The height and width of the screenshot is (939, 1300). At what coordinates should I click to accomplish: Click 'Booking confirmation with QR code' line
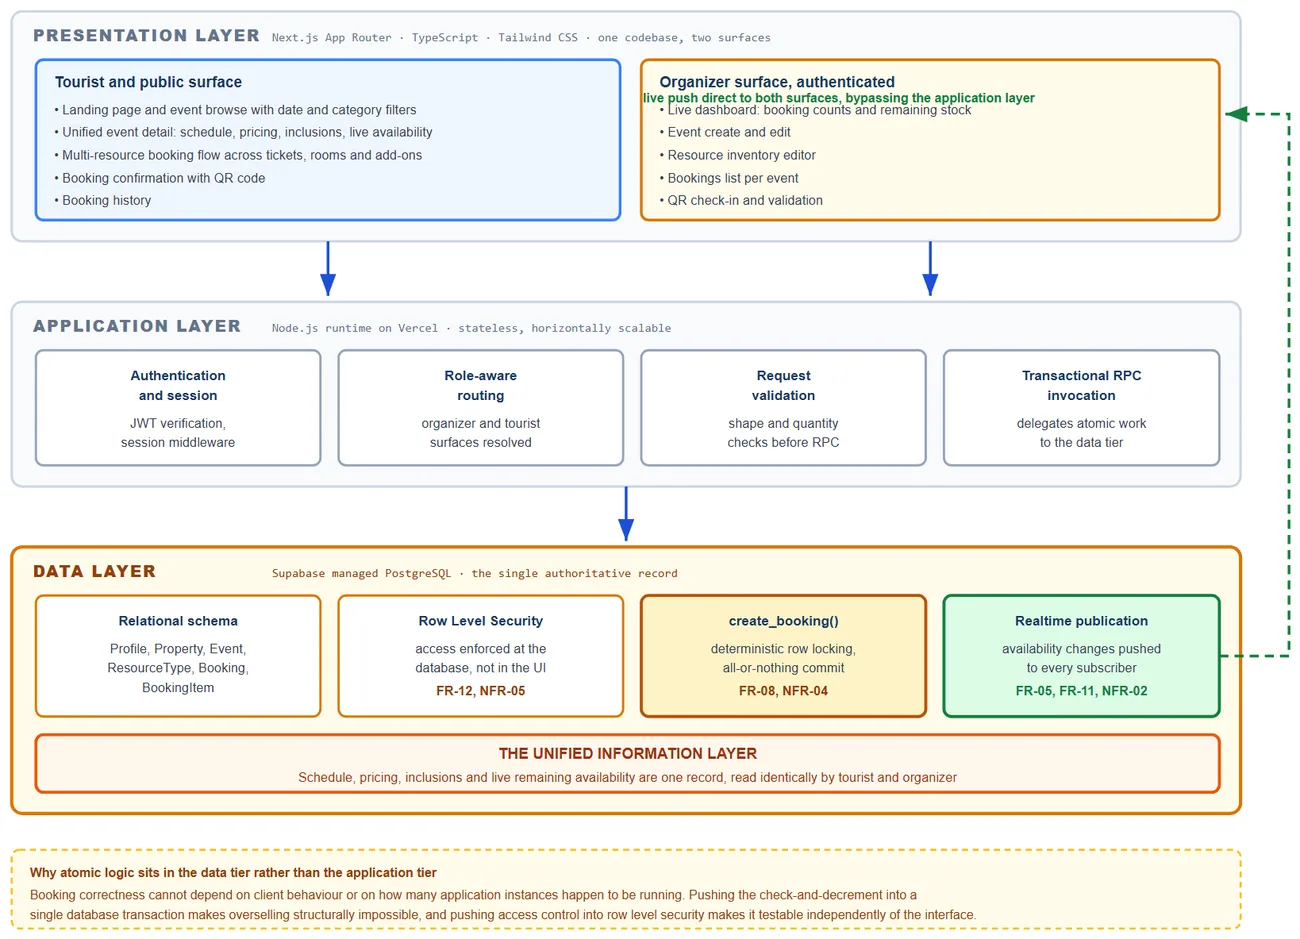[x=160, y=178]
